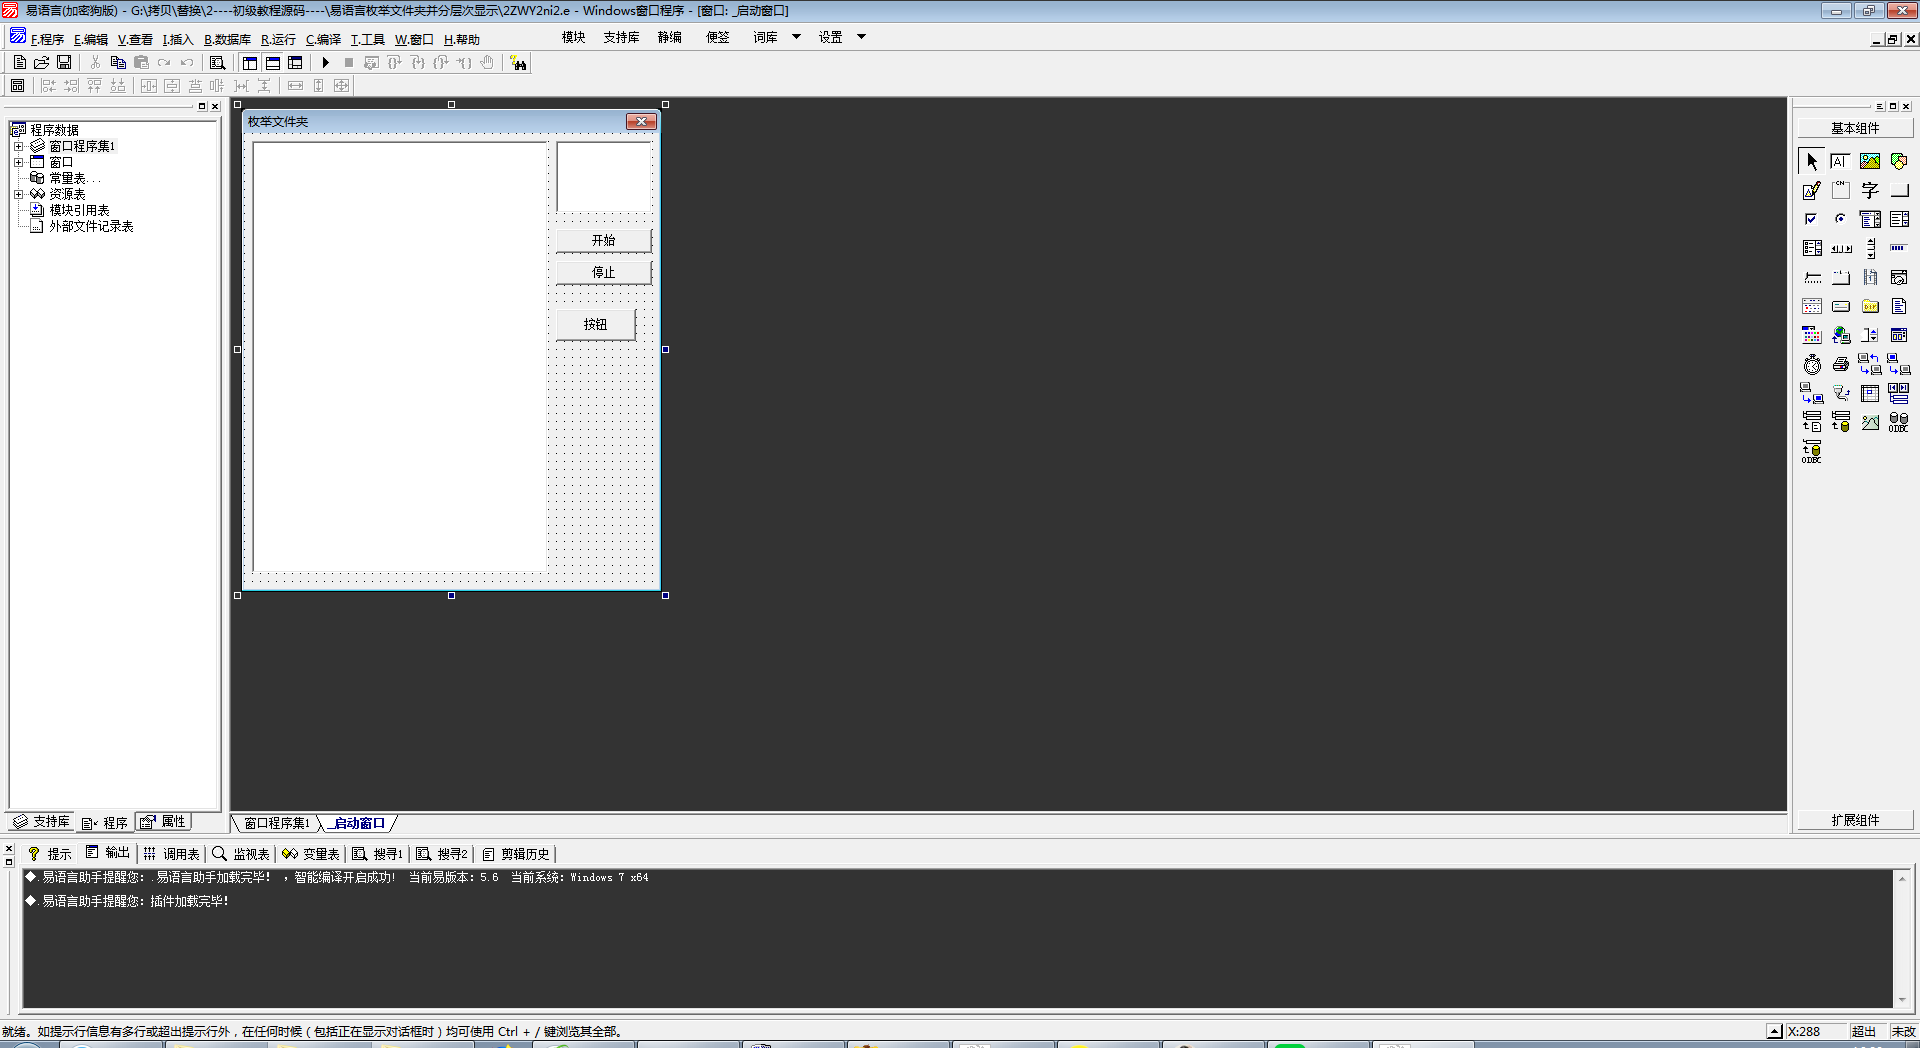Click the 基本组件 palette header button
Viewport: 1920px width, 1048px height.
[x=1855, y=128]
